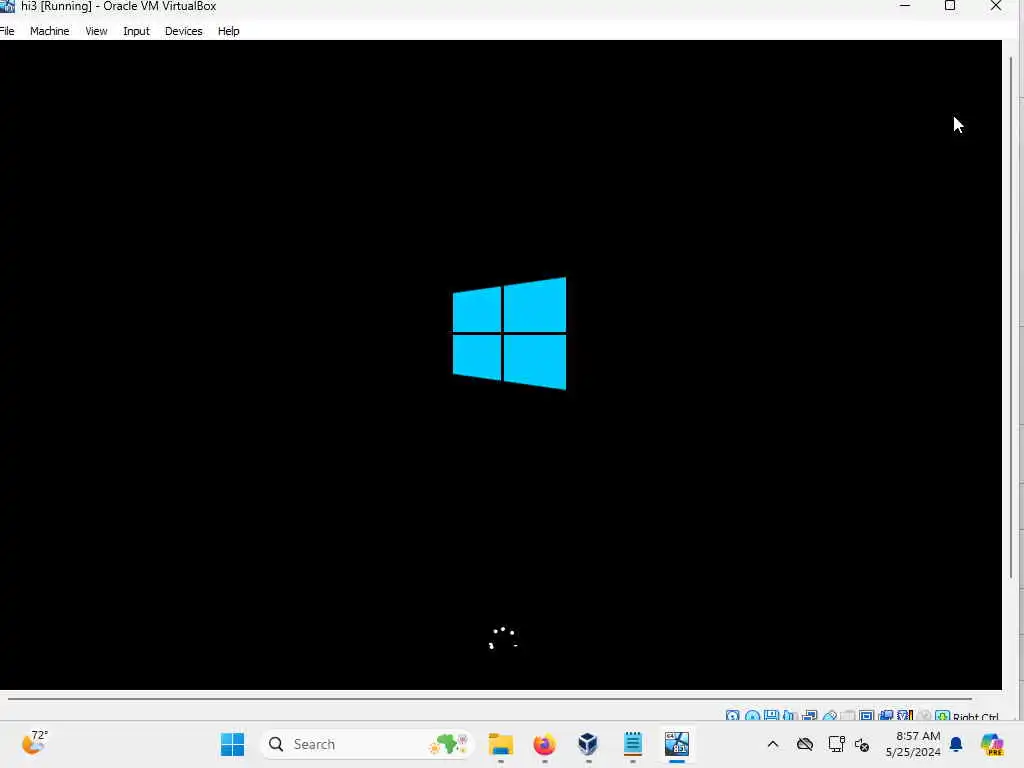Click the display settings status icon
This screenshot has width=1024, height=768.
(867, 715)
